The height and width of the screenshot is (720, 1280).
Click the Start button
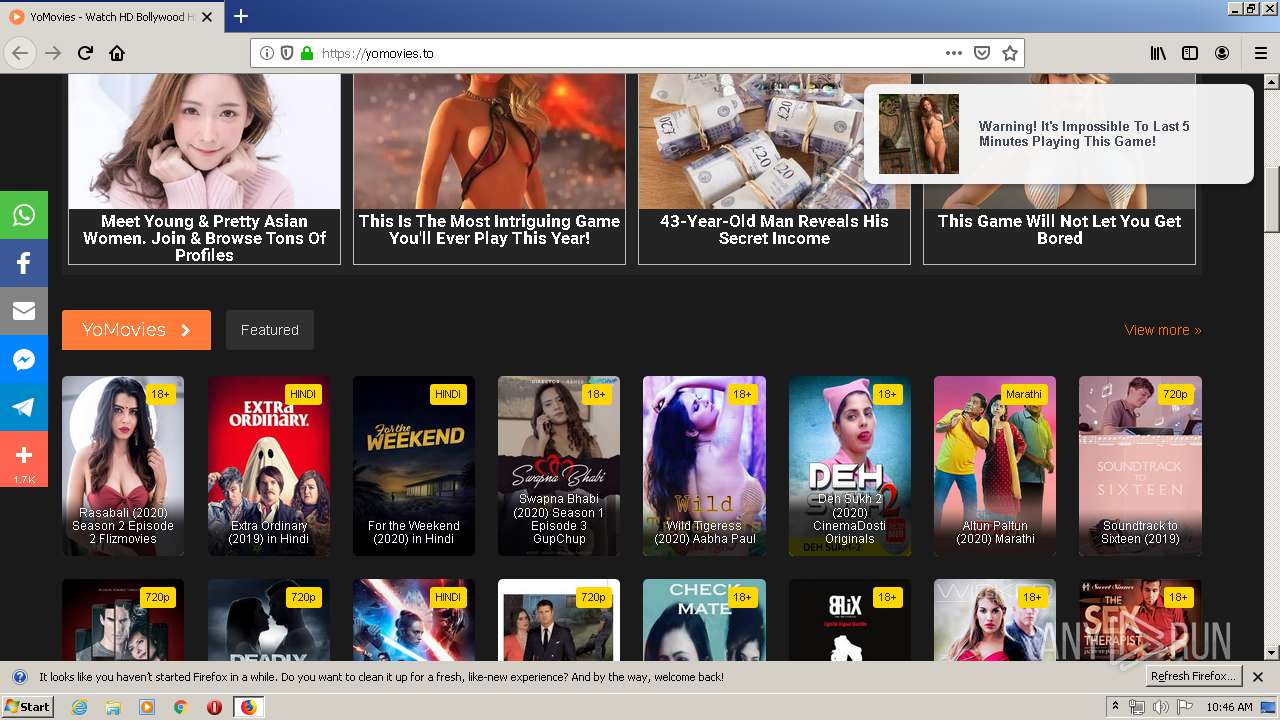pyautogui.click(x=27, y=707)
